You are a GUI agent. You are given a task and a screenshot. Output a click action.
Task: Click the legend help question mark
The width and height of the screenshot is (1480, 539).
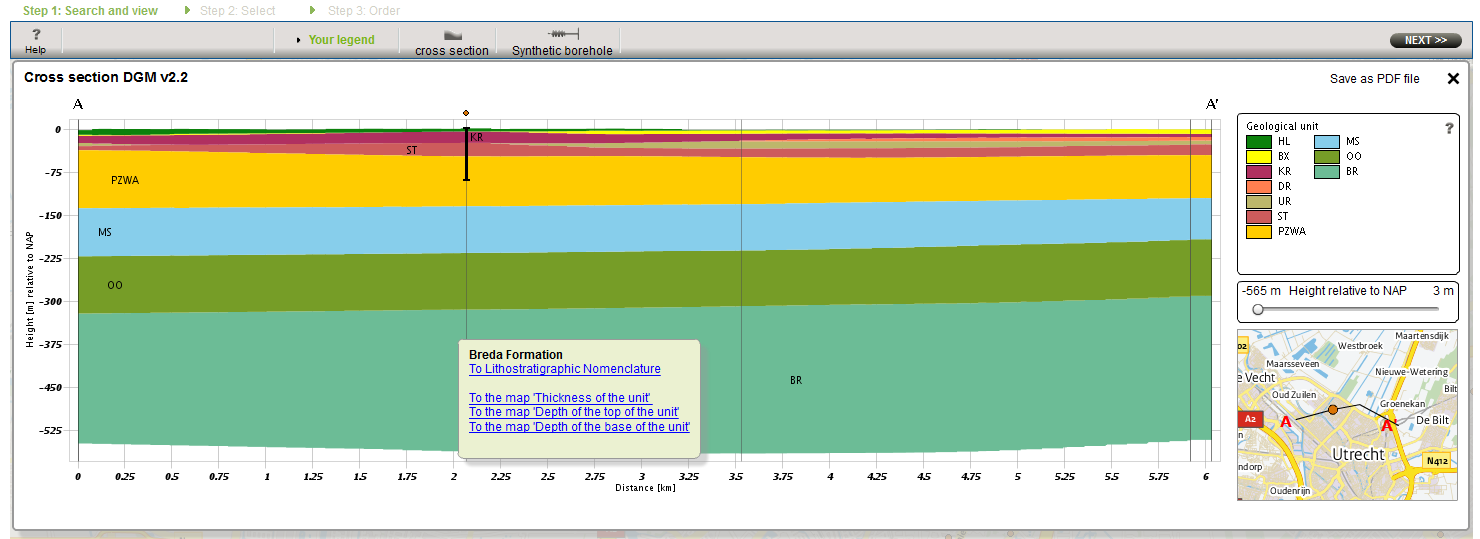[1449, 128]
